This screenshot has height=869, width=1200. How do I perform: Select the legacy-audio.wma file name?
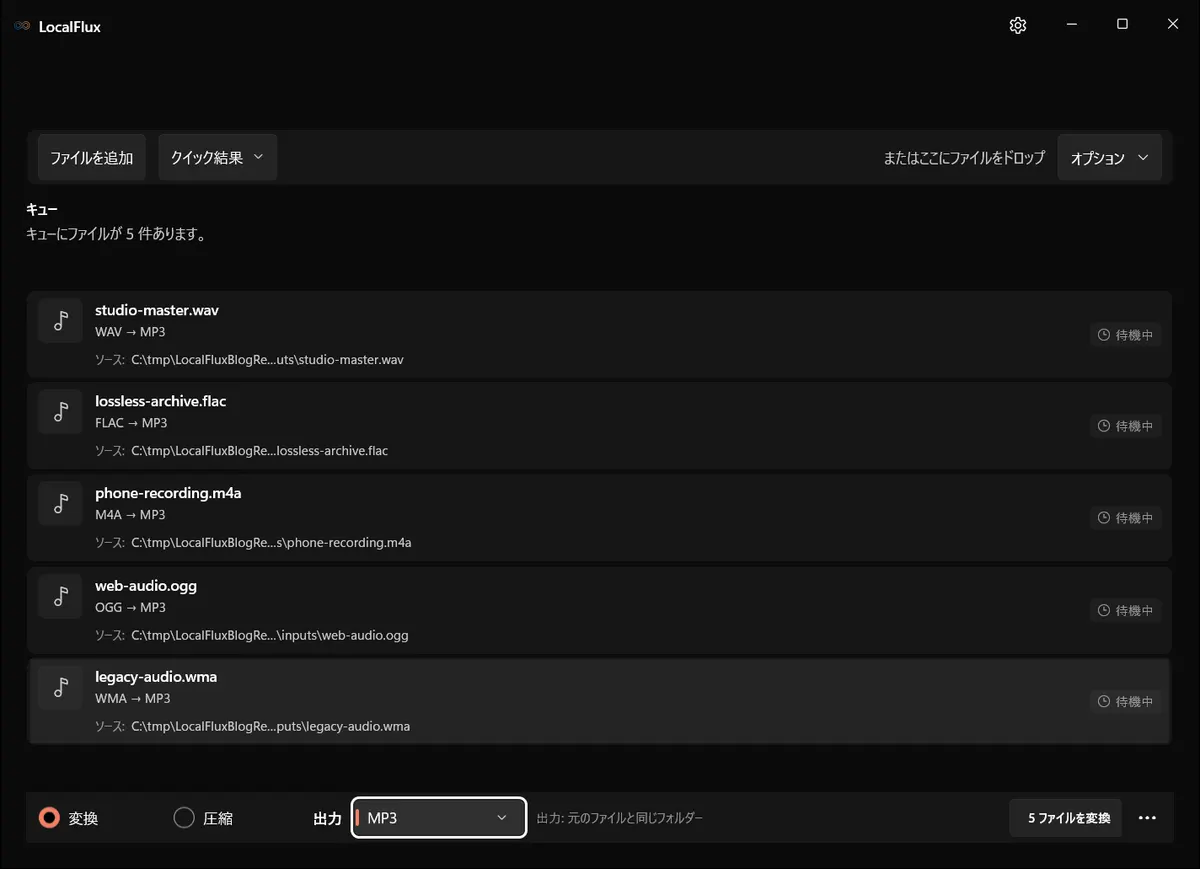pos(156,677)
